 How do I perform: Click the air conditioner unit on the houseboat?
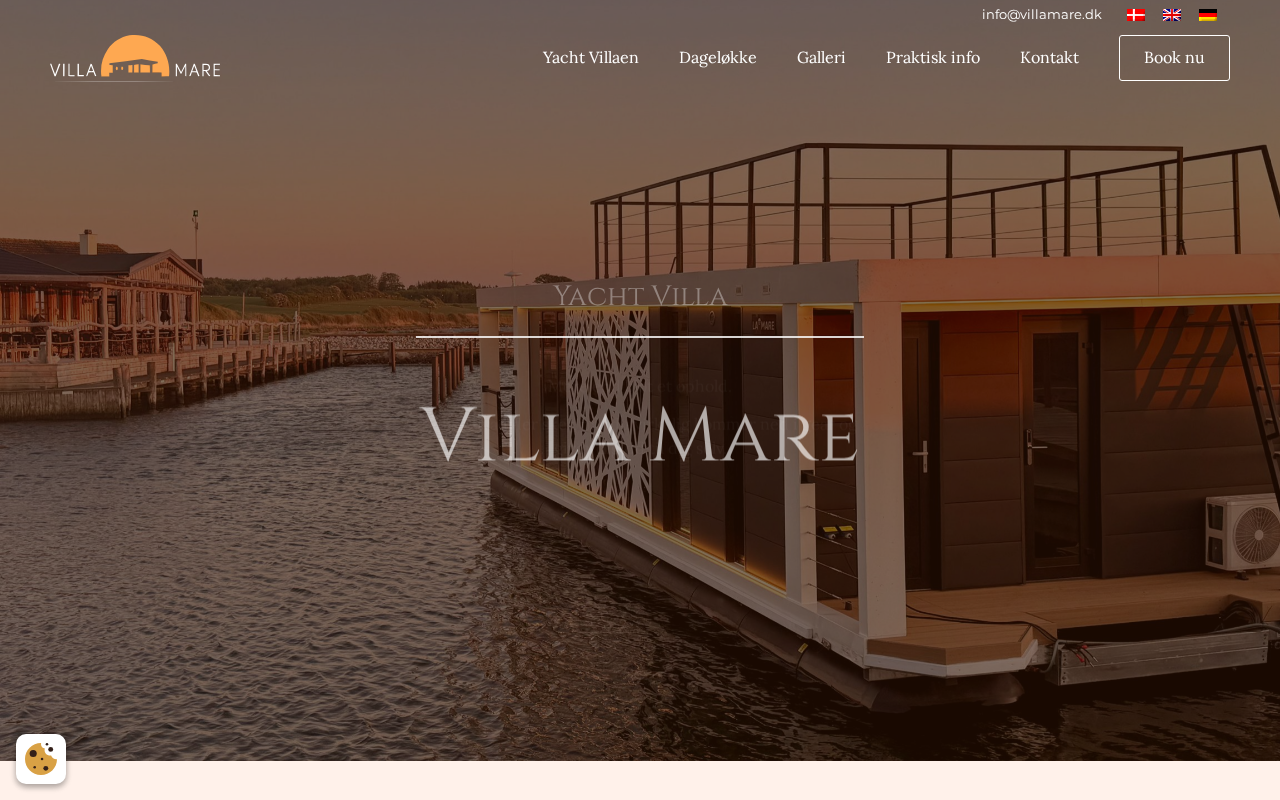click(1243, 532)
